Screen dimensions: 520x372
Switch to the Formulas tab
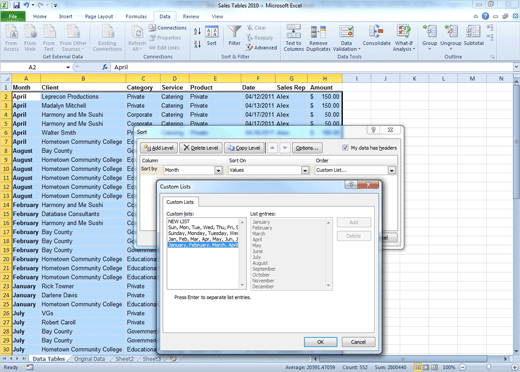pos(136,16)
